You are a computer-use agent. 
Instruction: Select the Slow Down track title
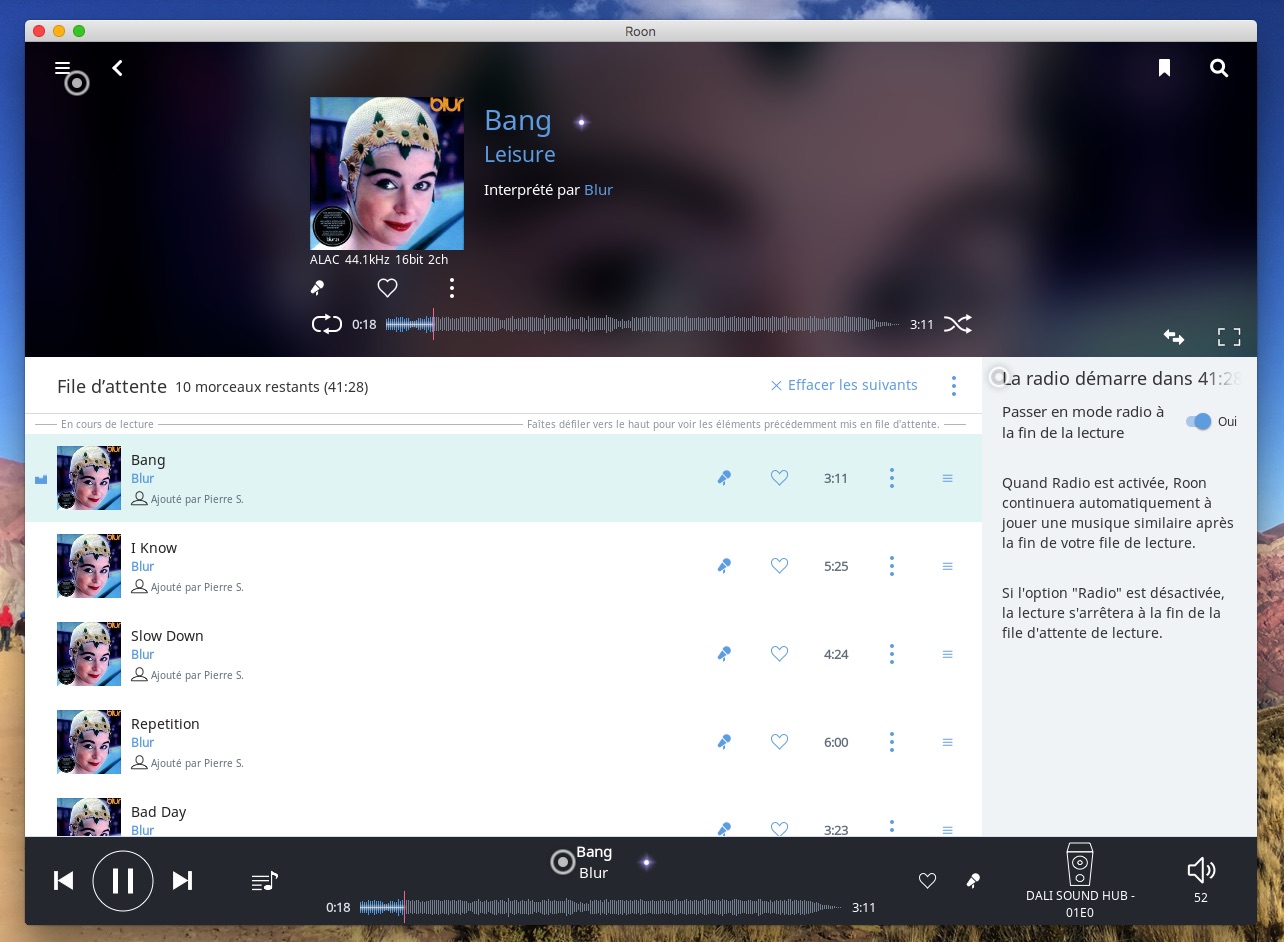(167, 636)
